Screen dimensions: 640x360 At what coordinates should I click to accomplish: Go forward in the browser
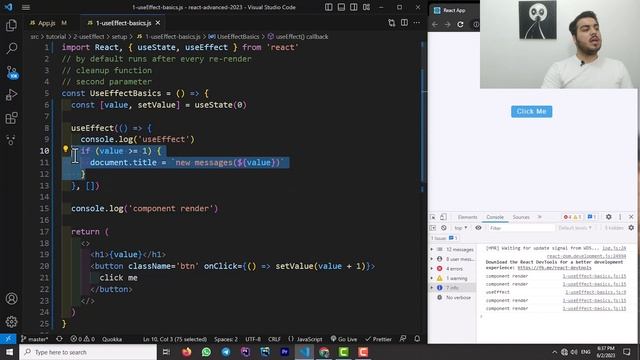447,24
